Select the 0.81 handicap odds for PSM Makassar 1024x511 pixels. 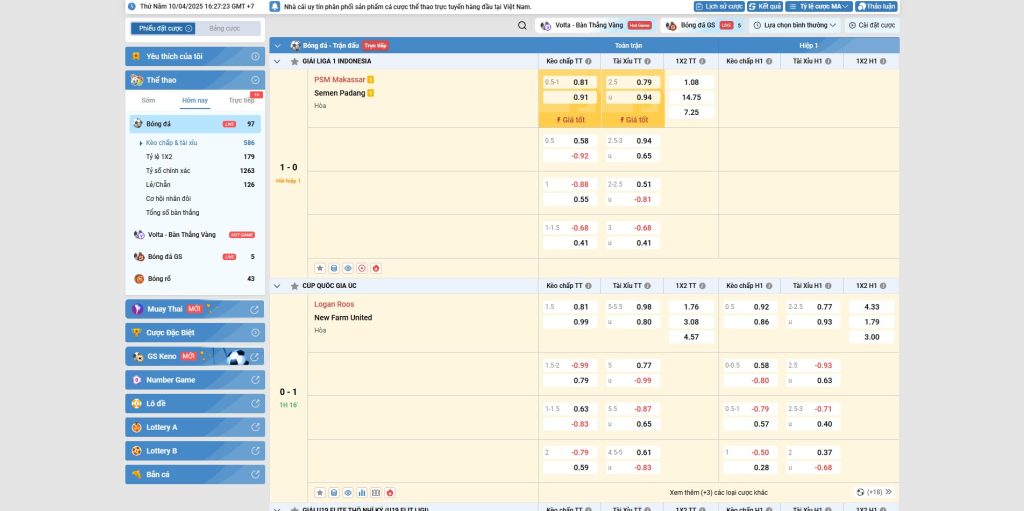(x=580, y=82)
